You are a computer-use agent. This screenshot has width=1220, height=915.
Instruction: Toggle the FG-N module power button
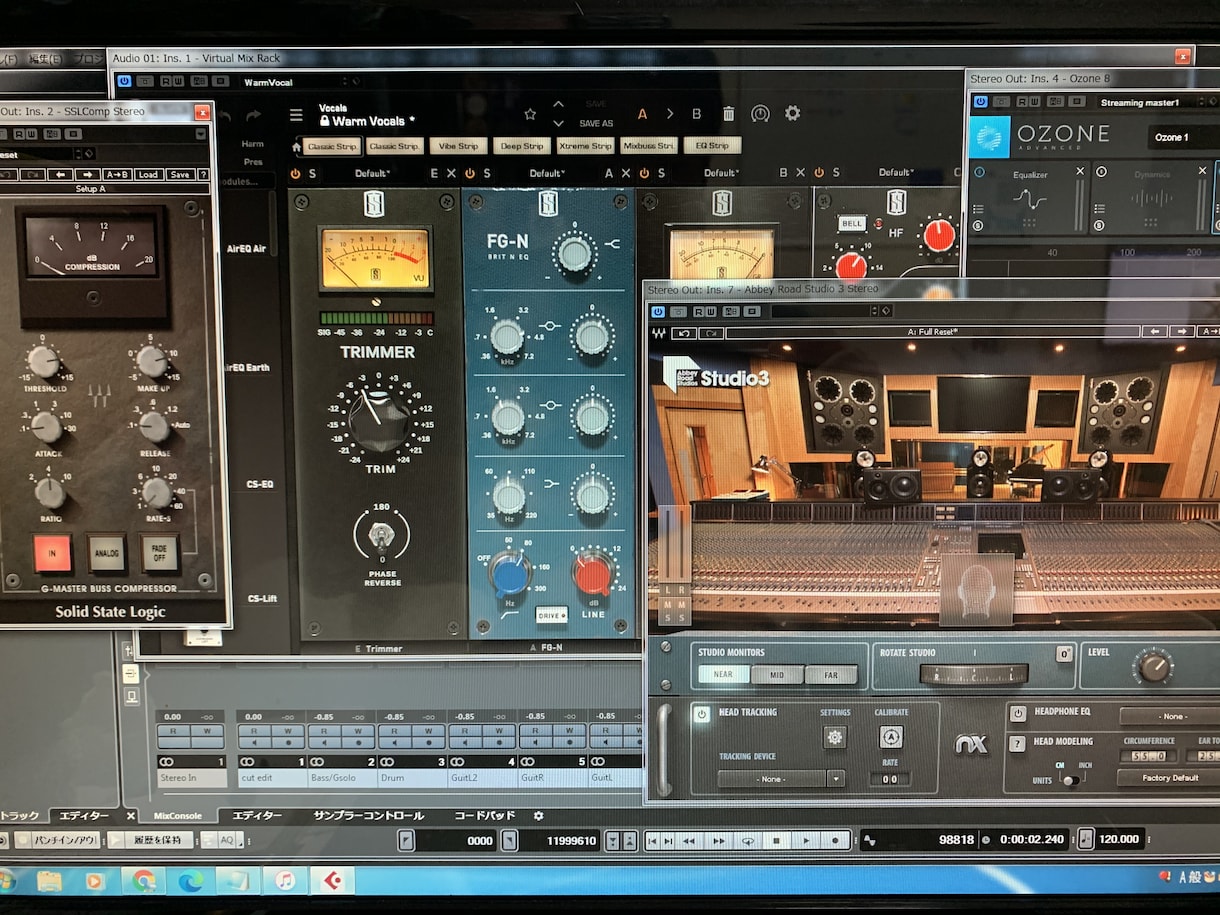tap(470, 173)
